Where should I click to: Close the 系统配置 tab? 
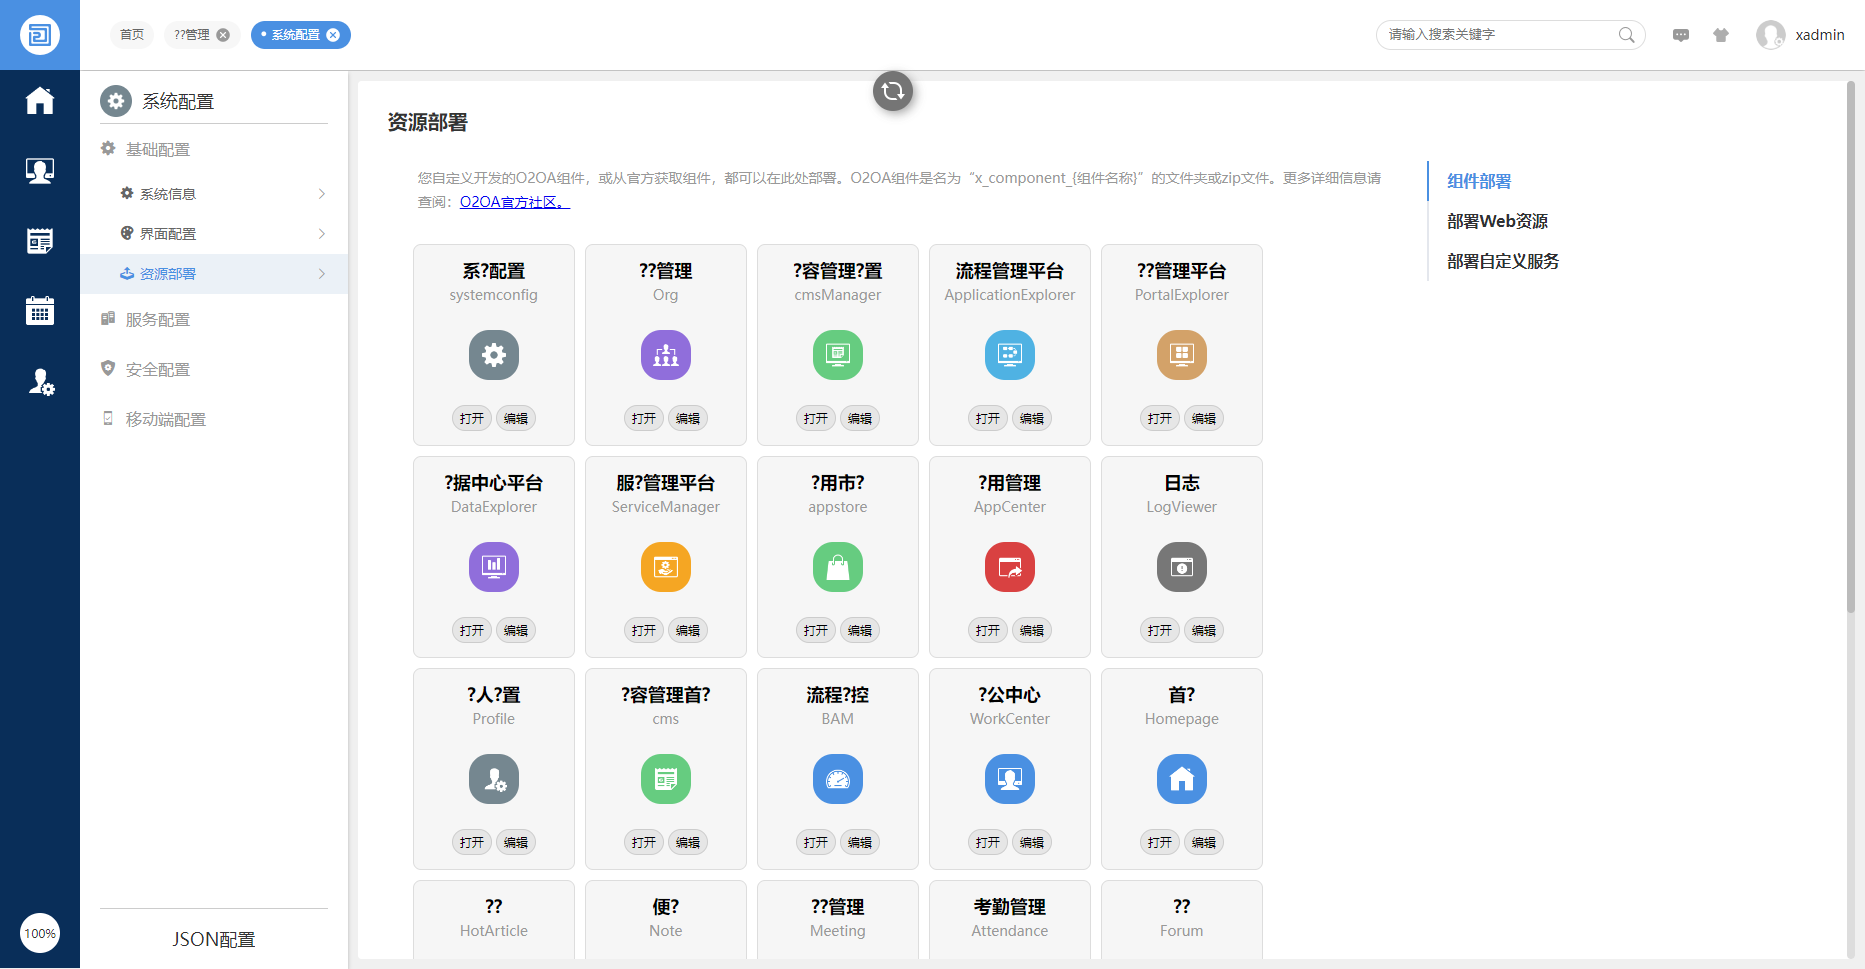334,35
